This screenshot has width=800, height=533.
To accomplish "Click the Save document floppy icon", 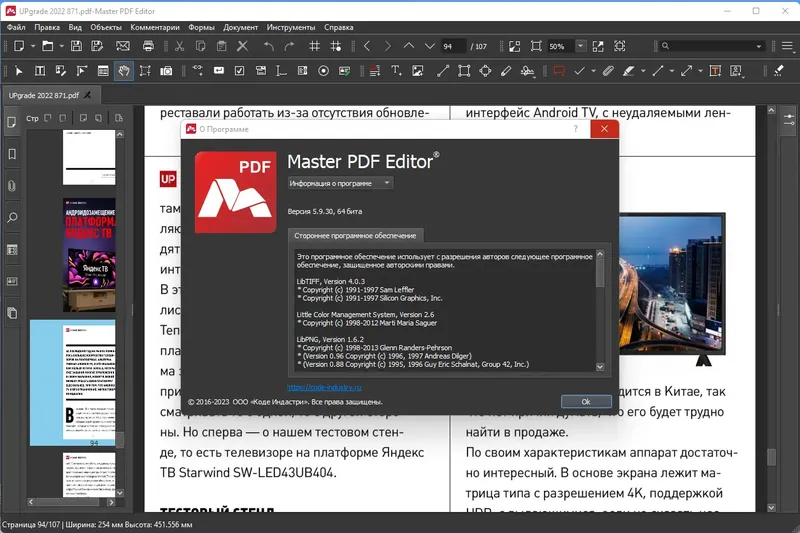I will (x=76, y=46).
